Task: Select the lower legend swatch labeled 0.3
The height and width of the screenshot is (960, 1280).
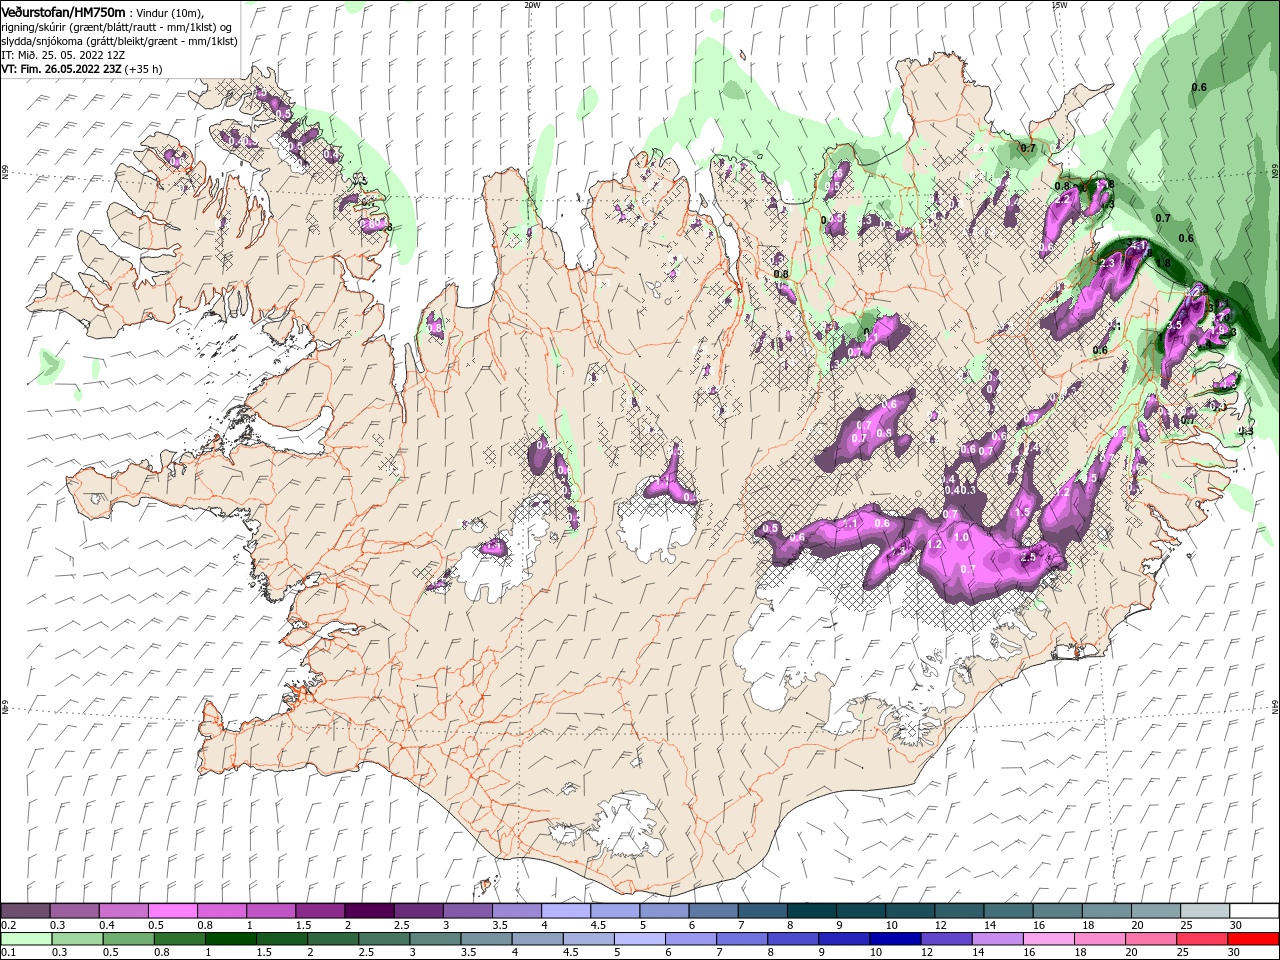Action: coord(77,939)
